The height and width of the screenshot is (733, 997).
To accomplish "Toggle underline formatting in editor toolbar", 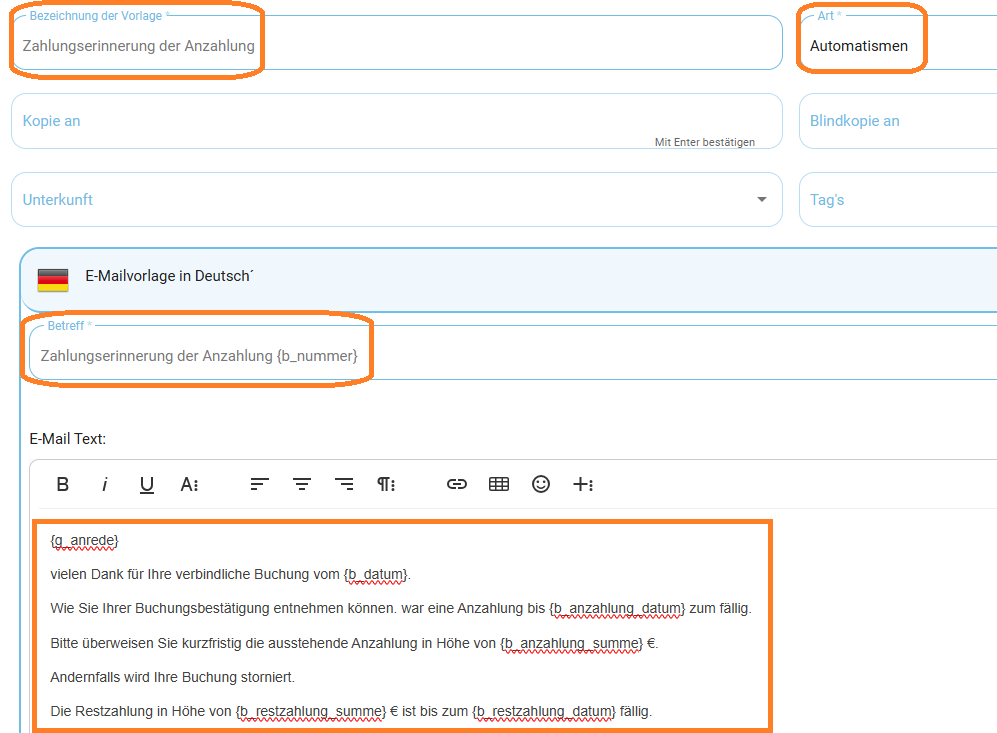I will [147, 485].
